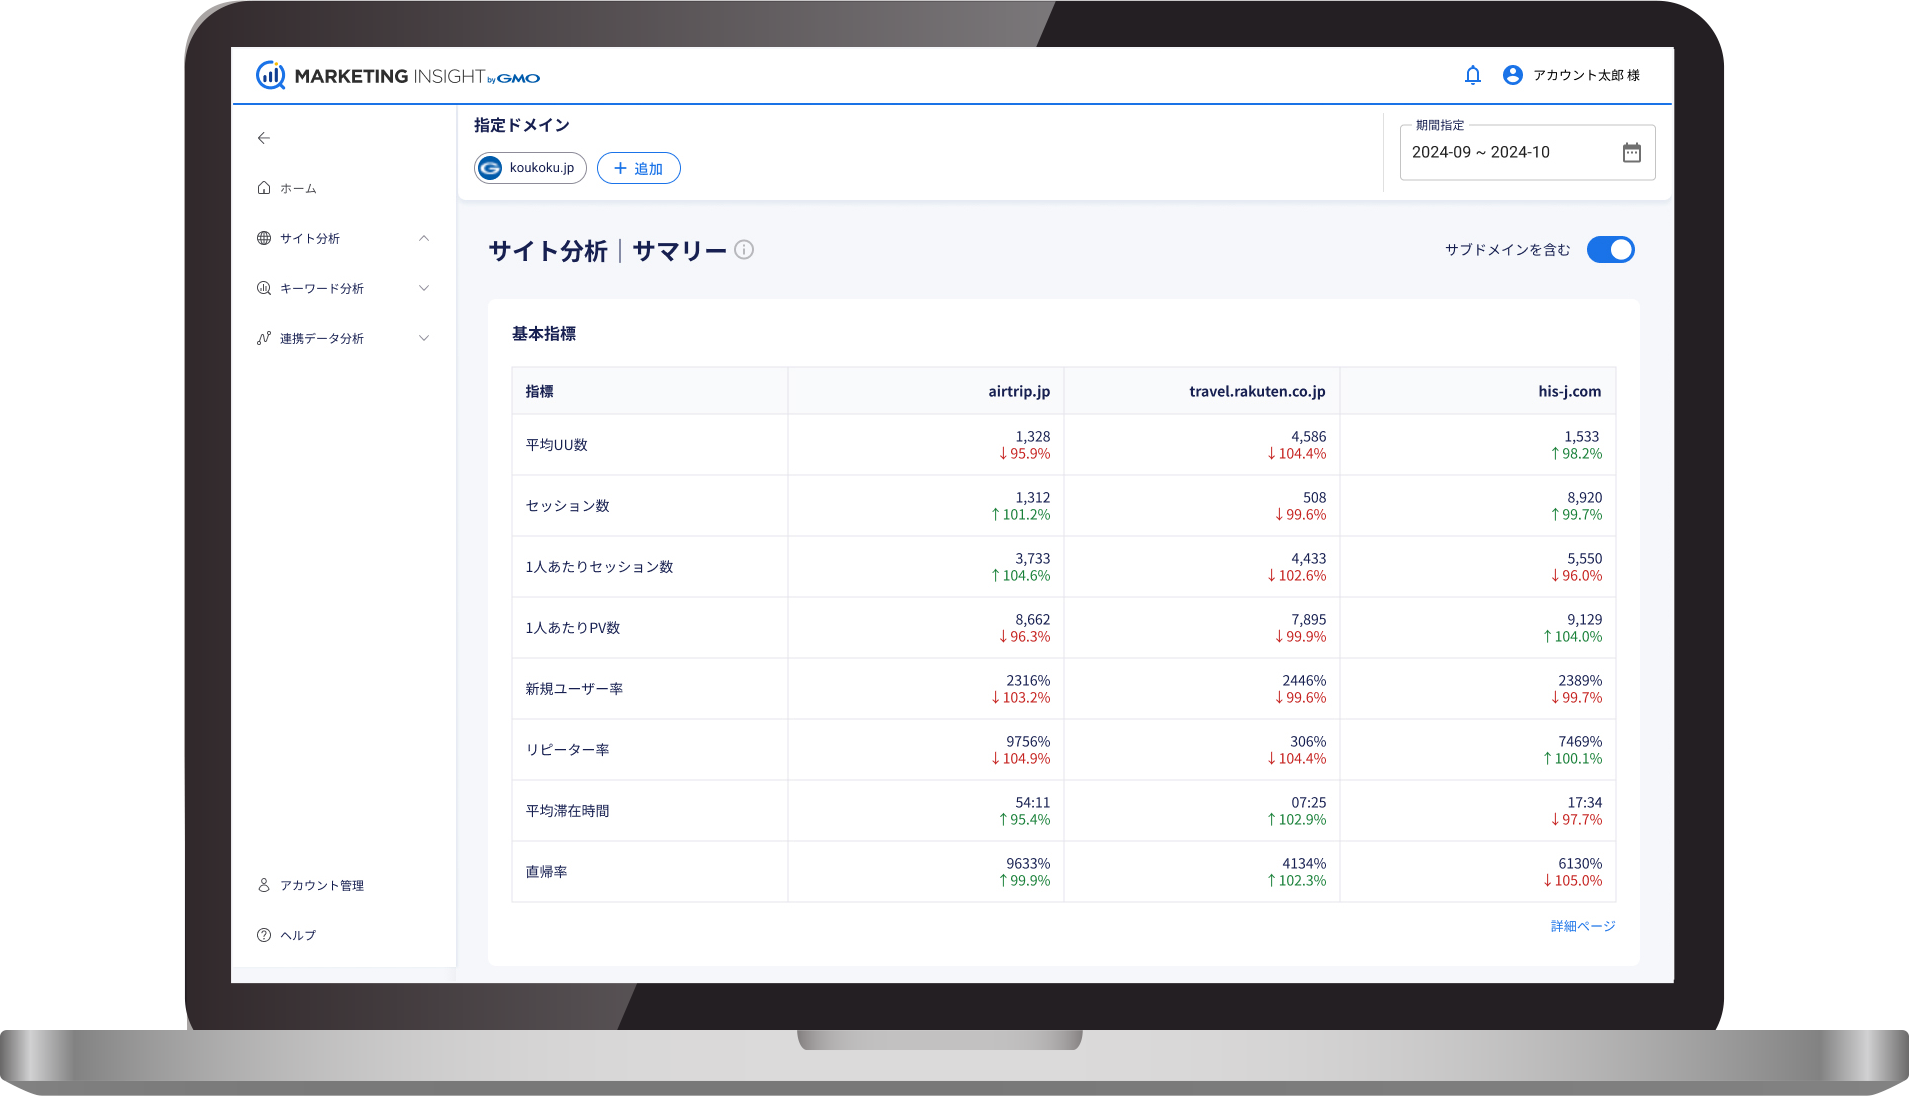Open the info icon beside サマリー

[742, 250]
